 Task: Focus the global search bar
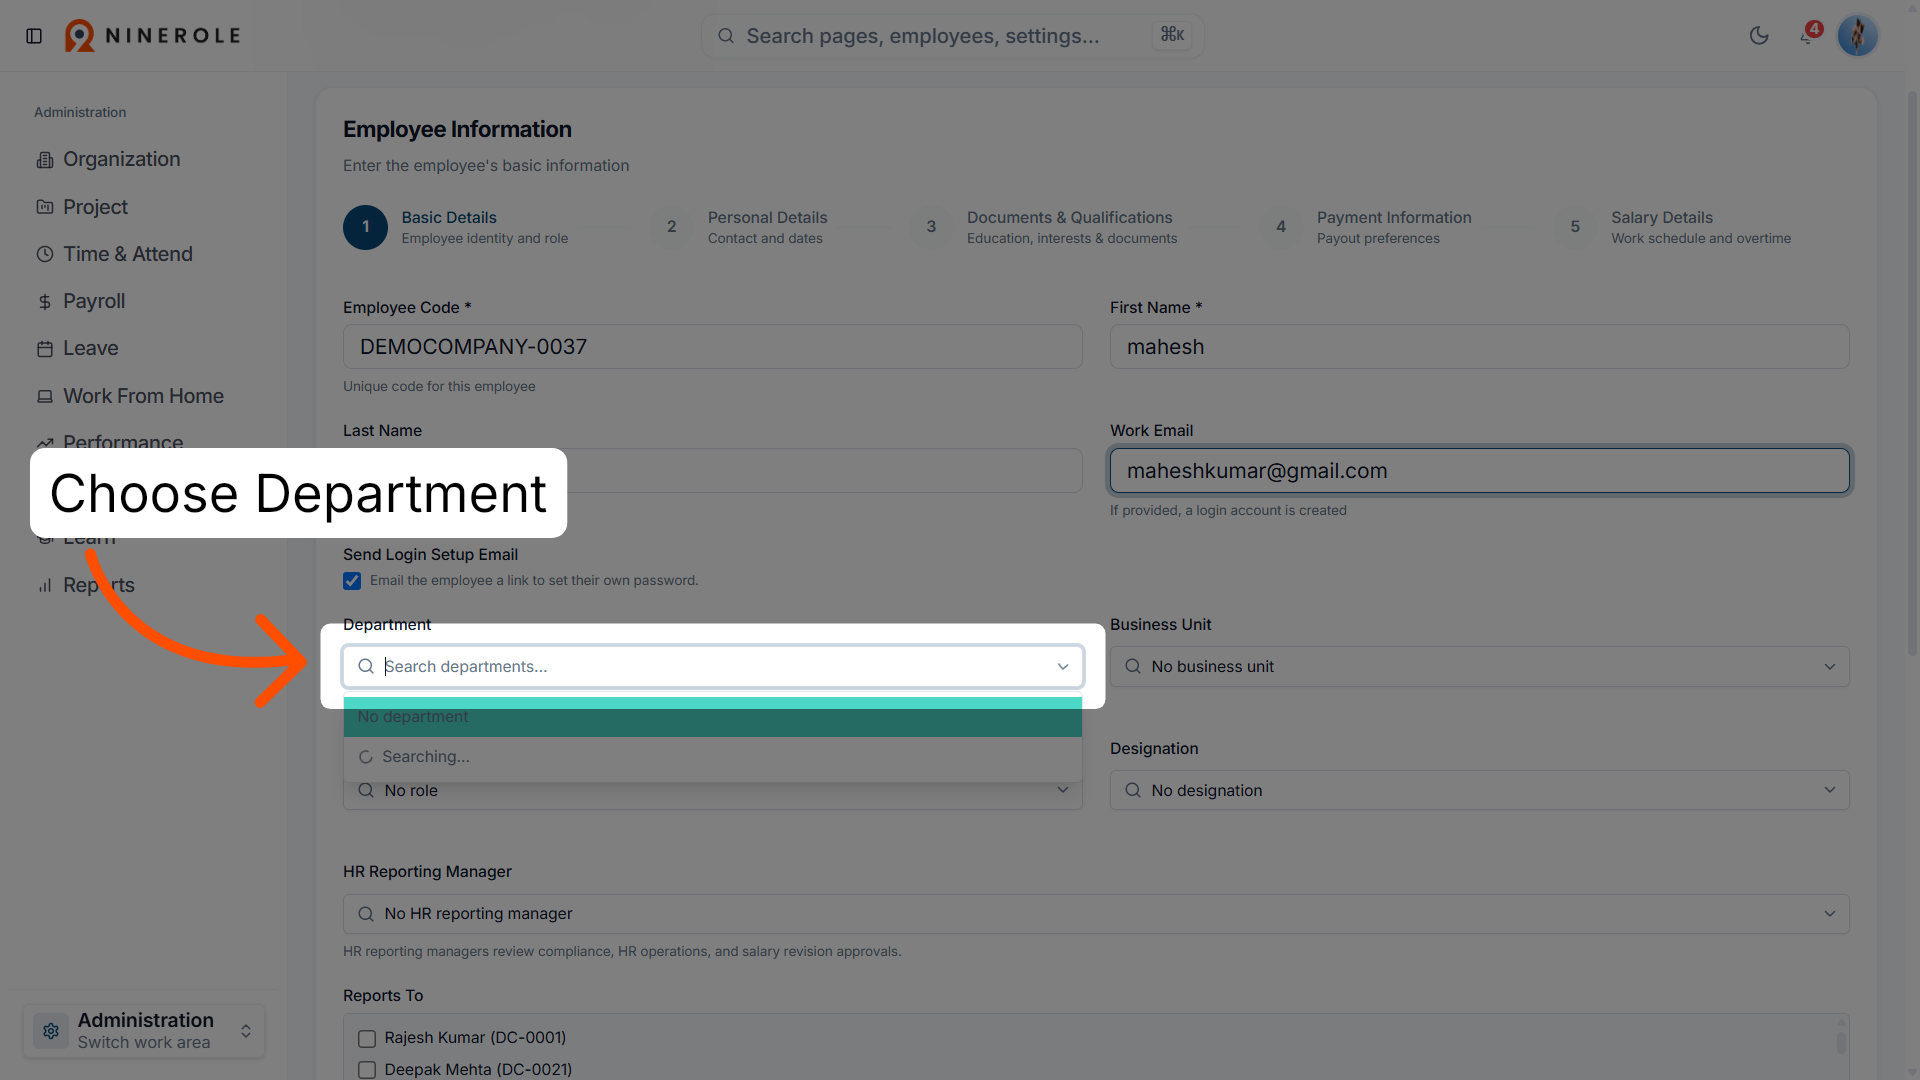(x=952, y=36)
